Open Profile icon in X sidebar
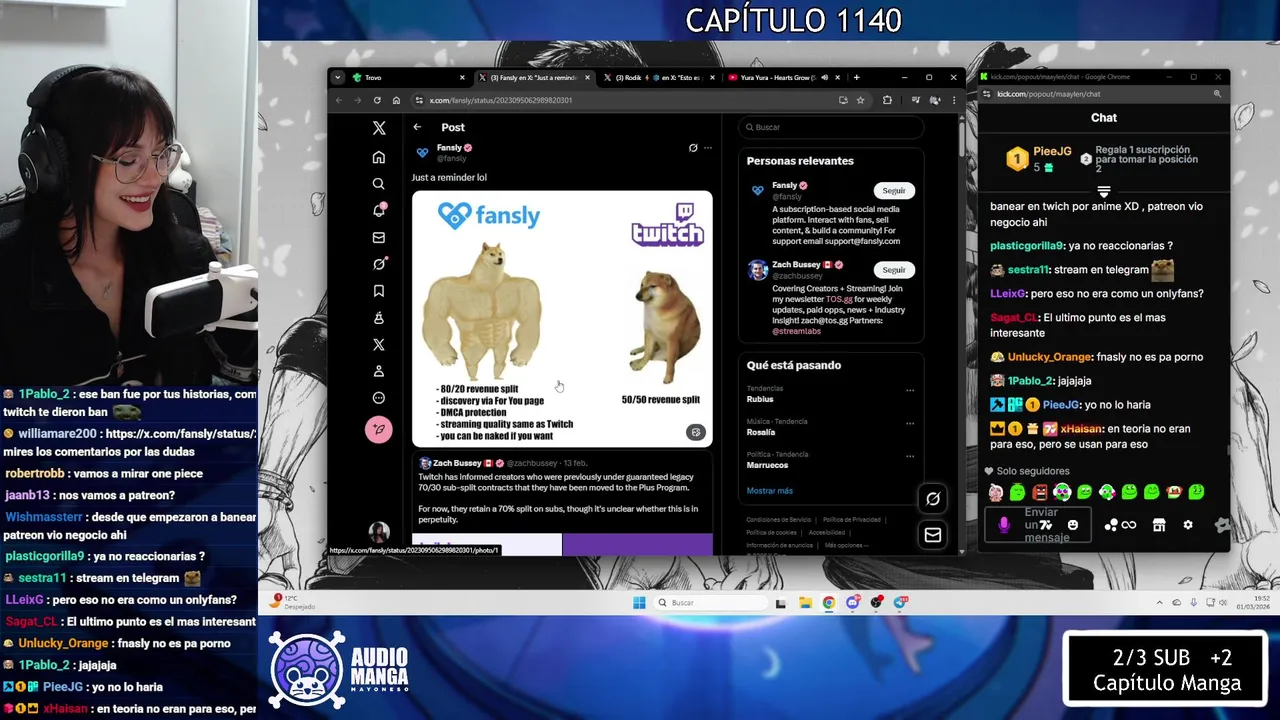This screenshot has width=1280, height=720. tap(379, 371)
